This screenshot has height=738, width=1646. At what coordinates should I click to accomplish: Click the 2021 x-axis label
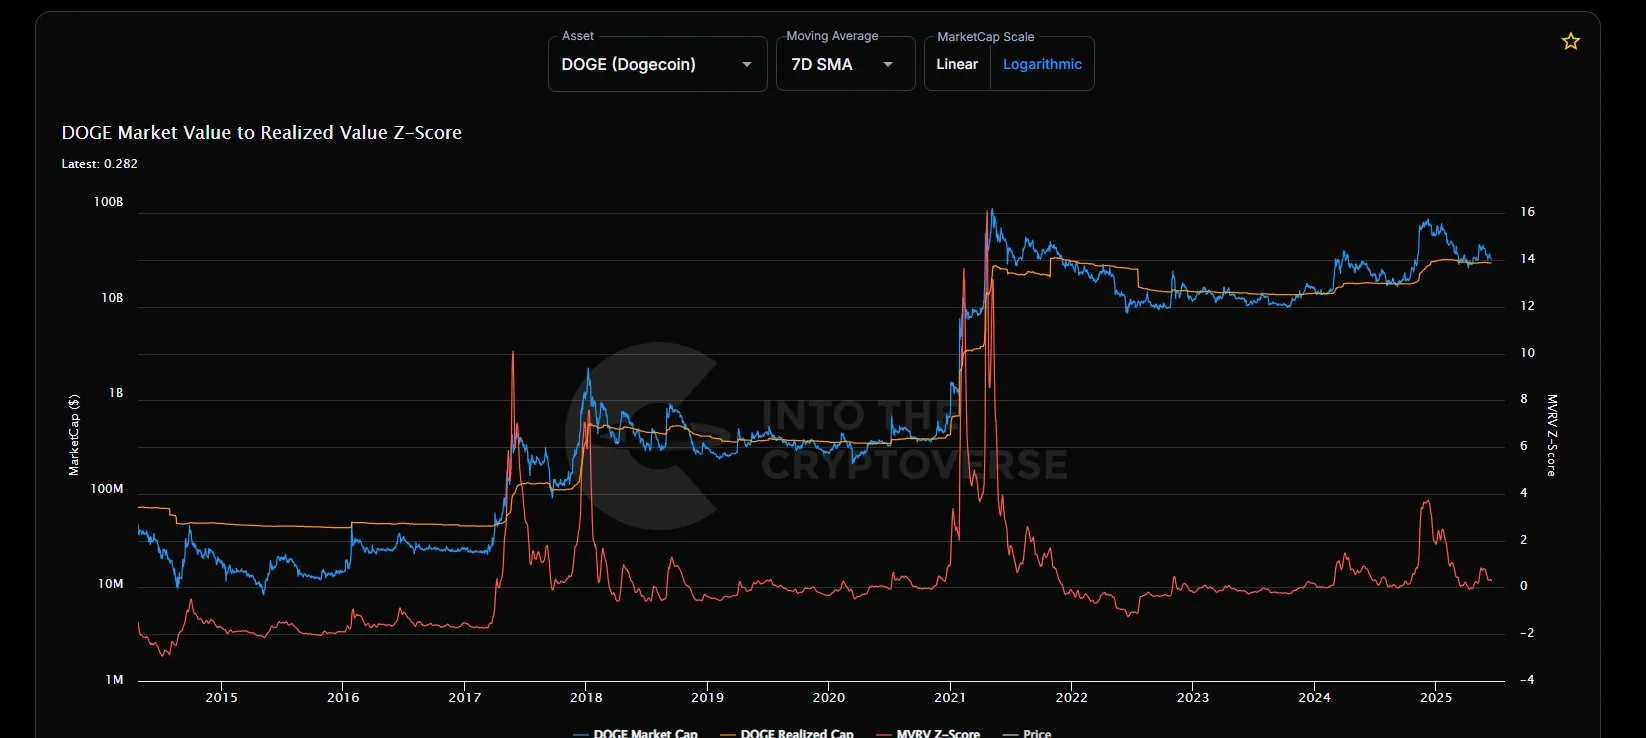tap(950, 697)
